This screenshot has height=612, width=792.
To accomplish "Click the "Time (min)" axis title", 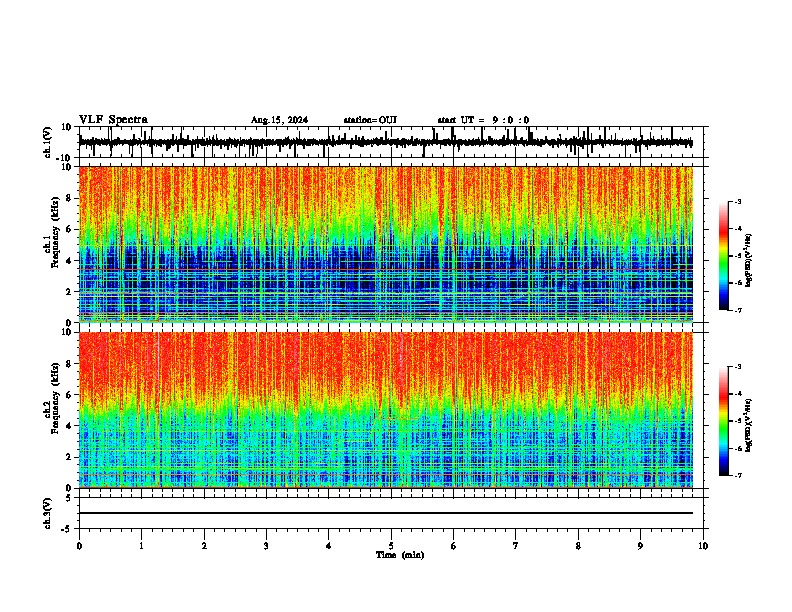I will [x=400, y=555].
